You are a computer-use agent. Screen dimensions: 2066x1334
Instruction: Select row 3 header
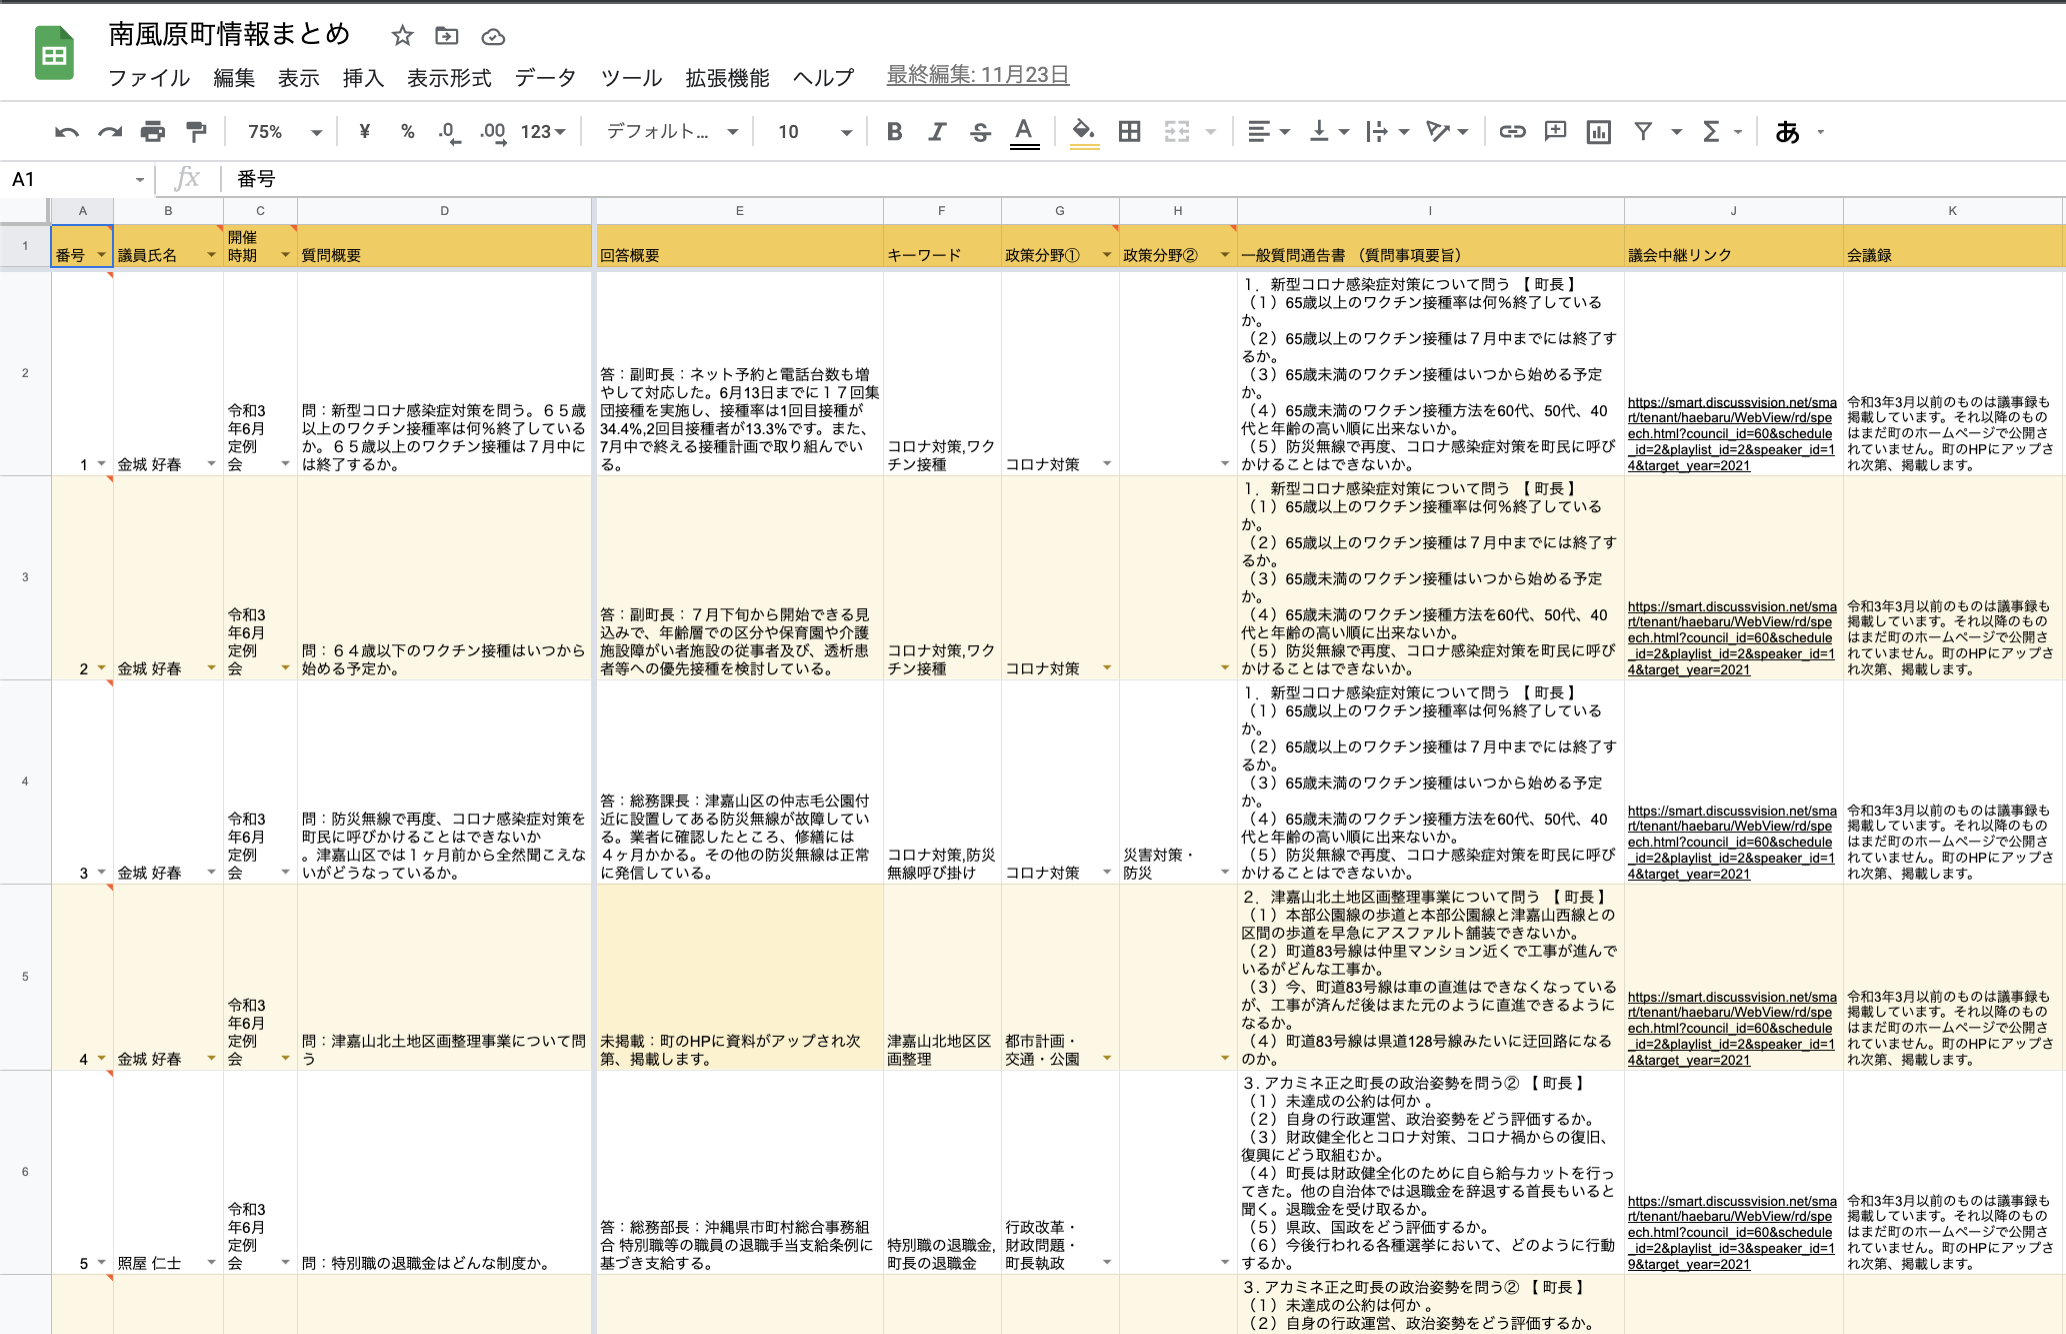[x=25, y=577]
